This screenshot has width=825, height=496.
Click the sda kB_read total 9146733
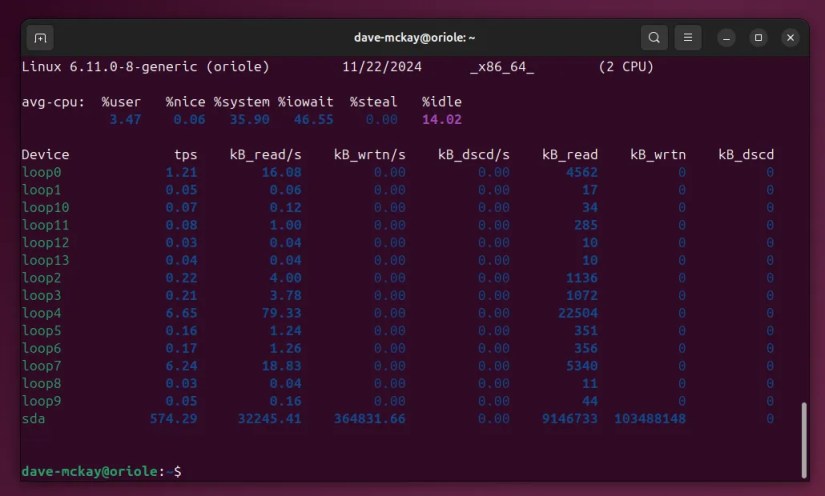click(570, 419)
